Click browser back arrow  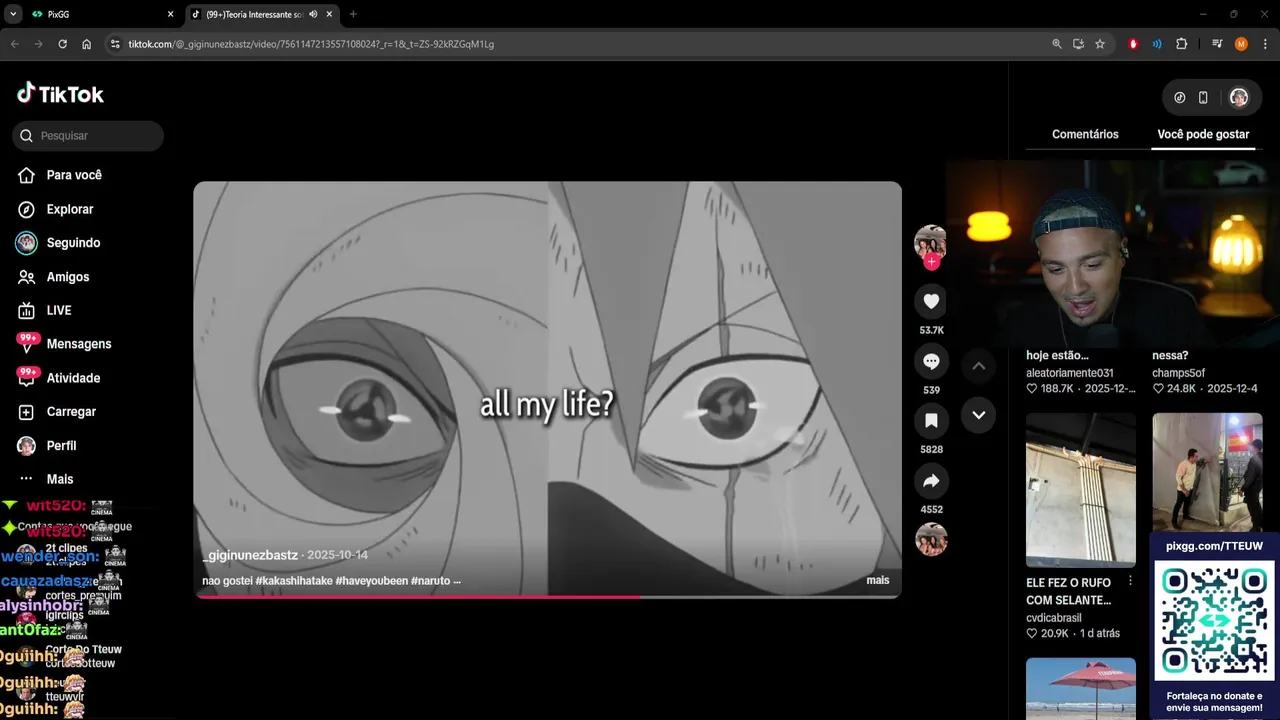[14, 44]
